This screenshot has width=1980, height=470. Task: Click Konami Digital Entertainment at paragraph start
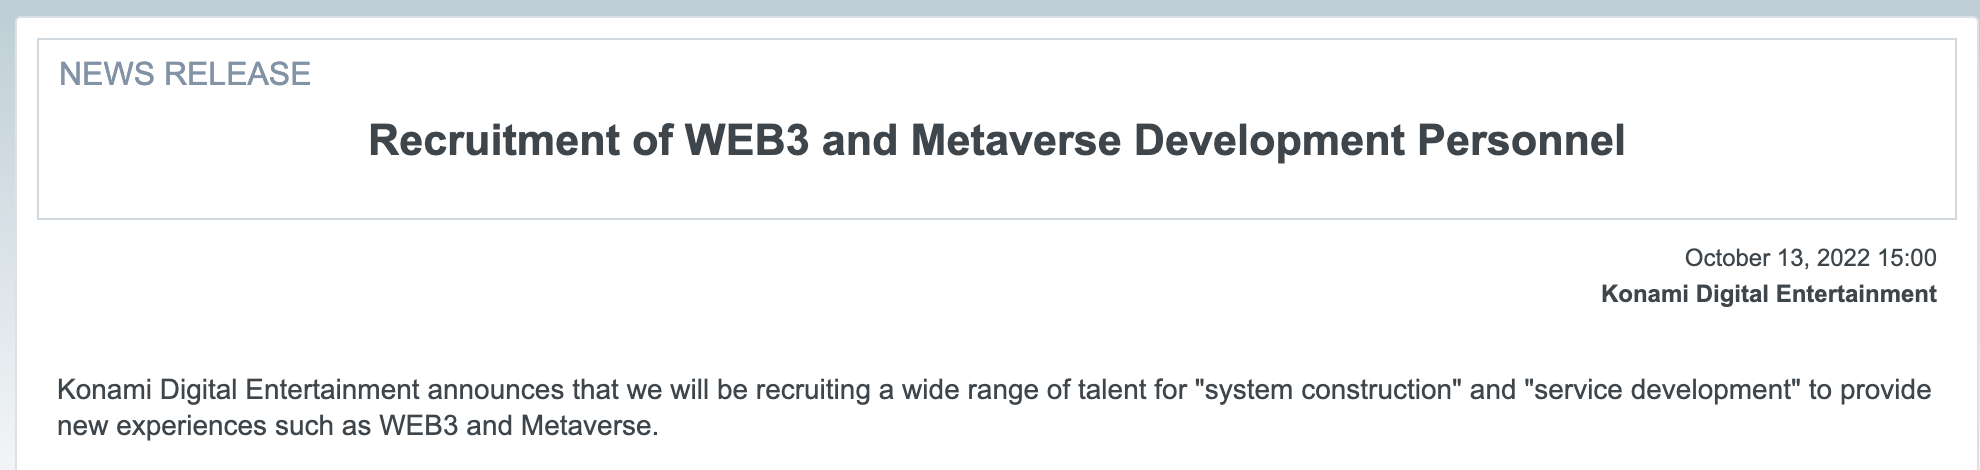[x=238, y=389]
